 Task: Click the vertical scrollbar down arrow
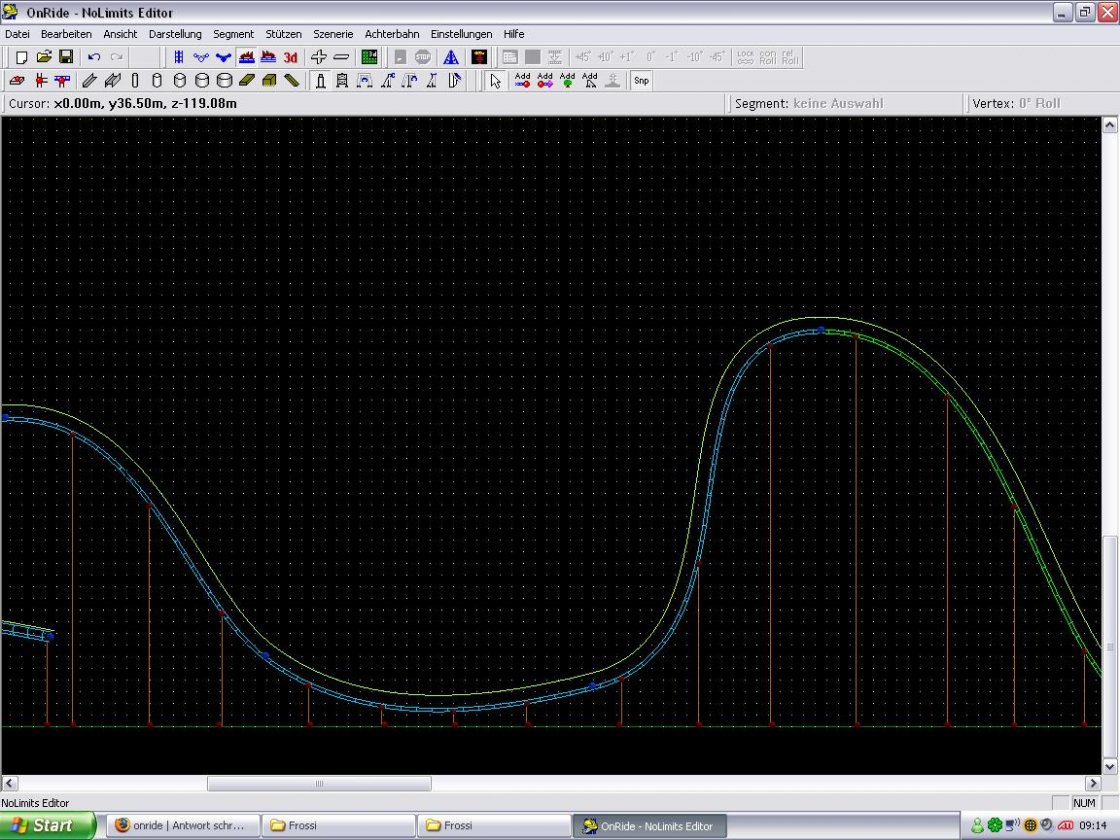click(x=1110, y=766)
